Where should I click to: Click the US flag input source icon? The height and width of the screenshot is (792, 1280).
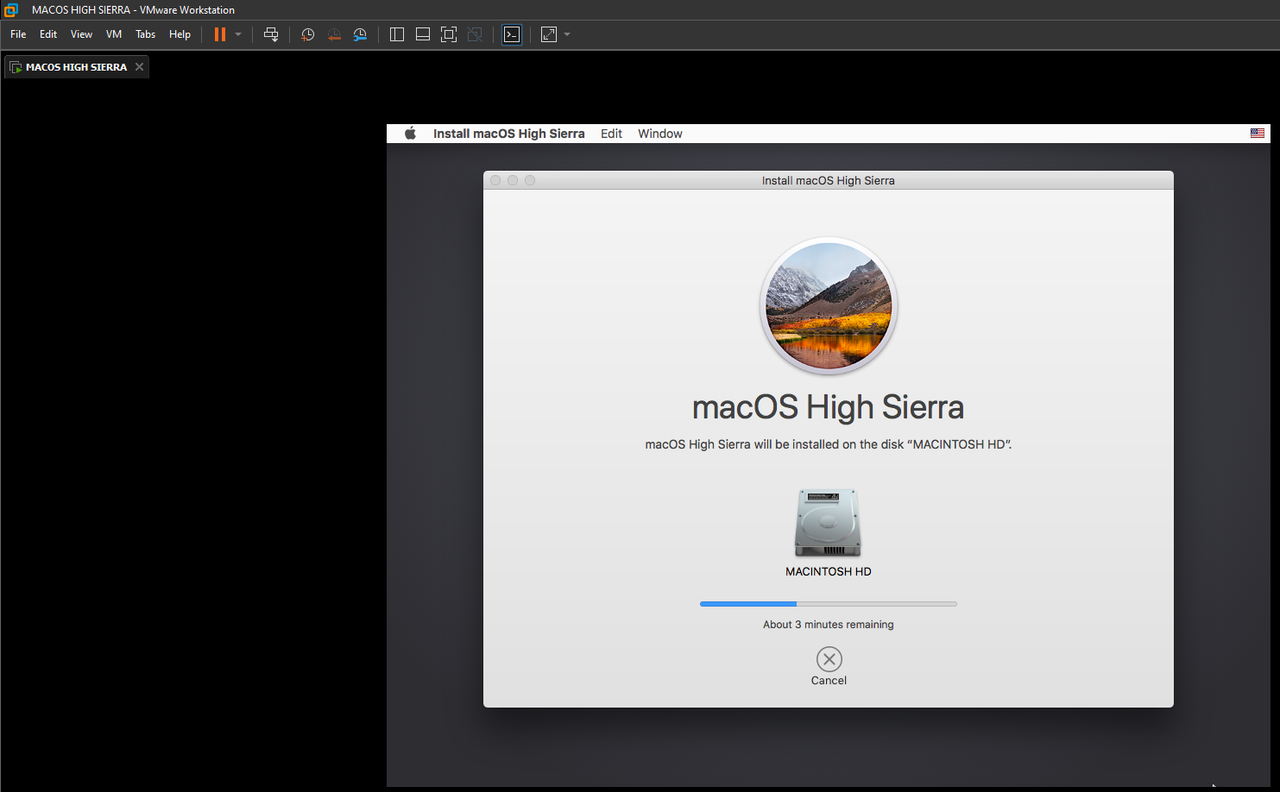tap(1257, 133)
